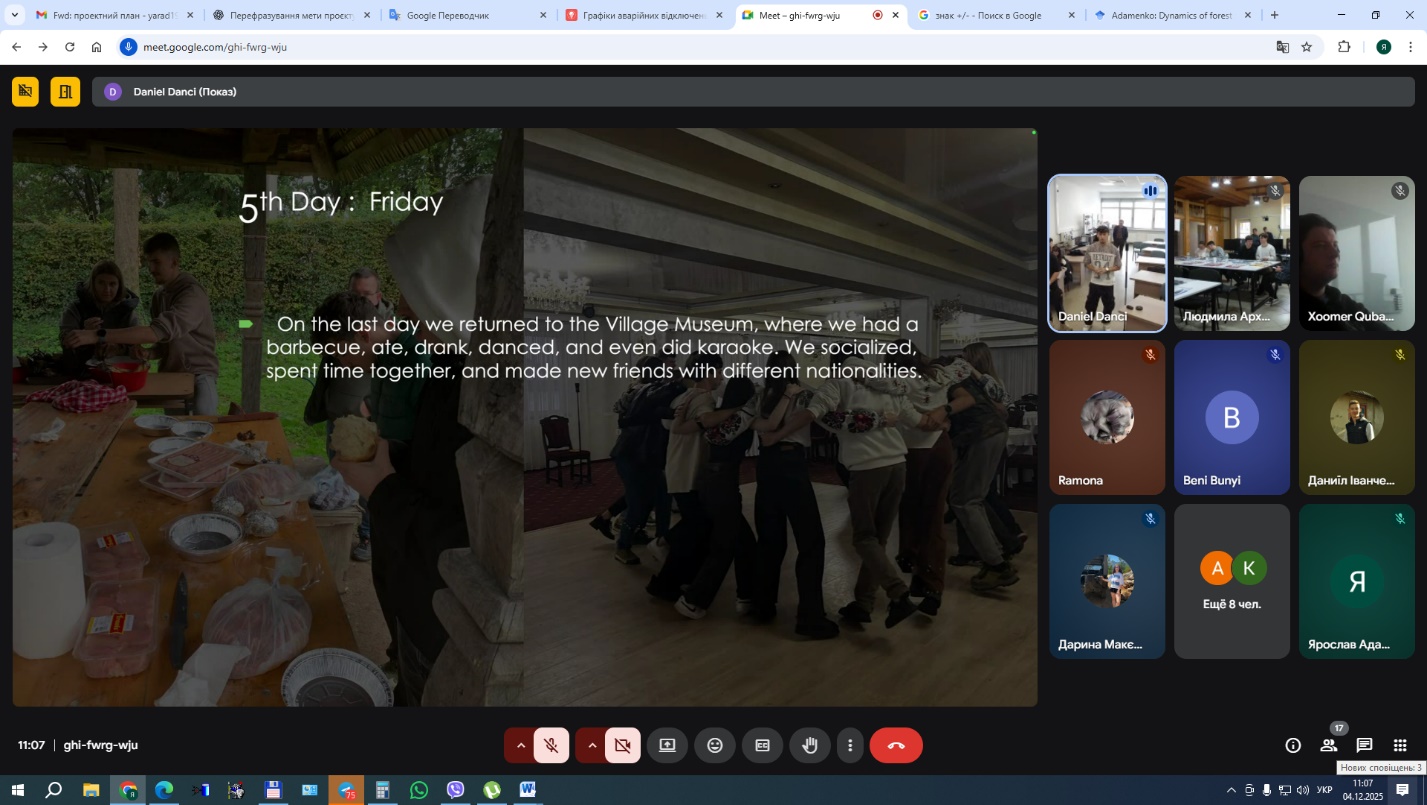
Task: Click the red leave call button
Action: 895,745
